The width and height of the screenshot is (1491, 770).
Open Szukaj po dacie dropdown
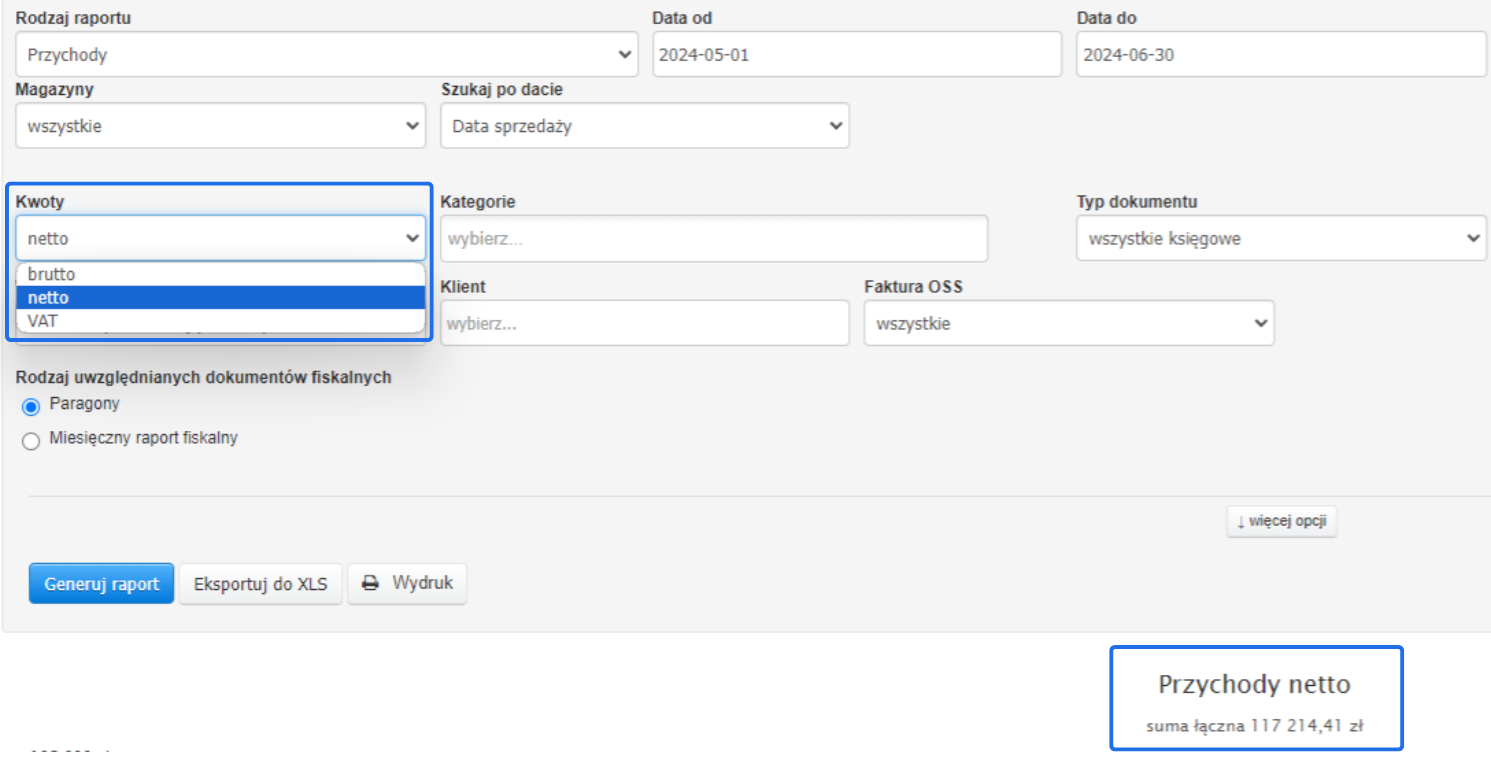[x=644, y=127]
